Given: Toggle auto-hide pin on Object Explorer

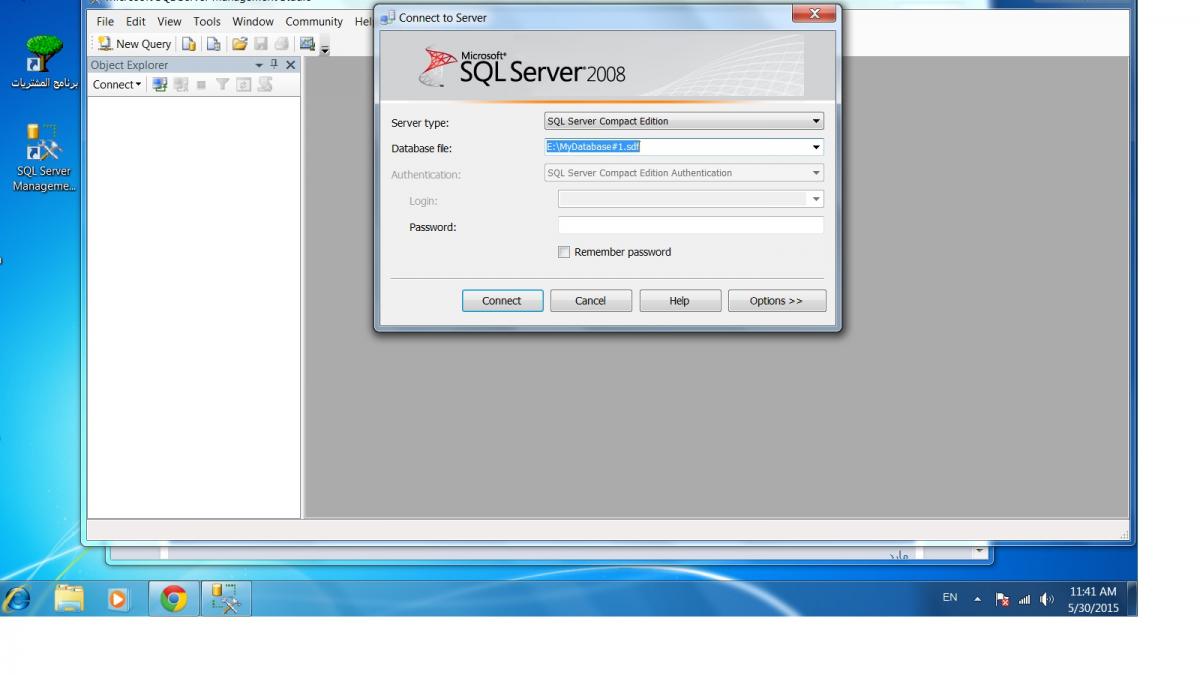Looking at the screenshot, I should click(275, 65).
